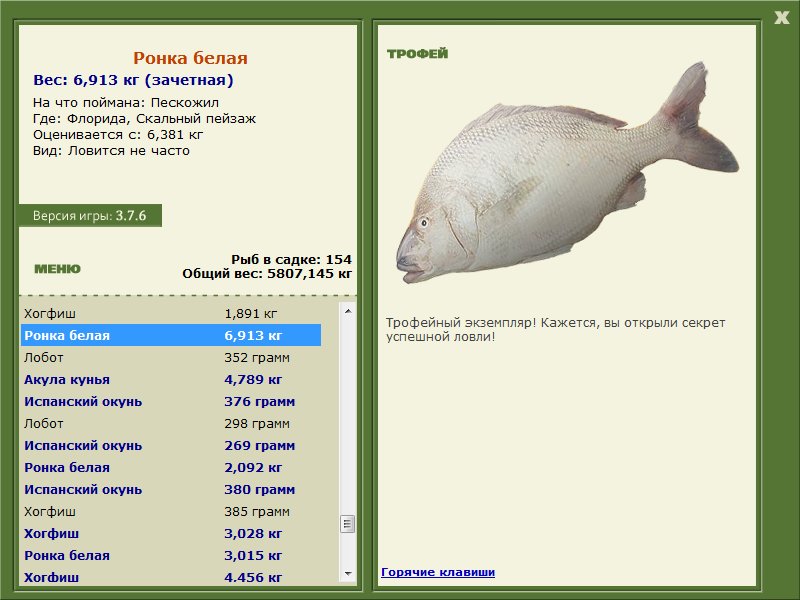This screenshot has width=800, height=600.
Task: Click the Общий вес: 5807,145 кг text
Action: tap(267, 273)
